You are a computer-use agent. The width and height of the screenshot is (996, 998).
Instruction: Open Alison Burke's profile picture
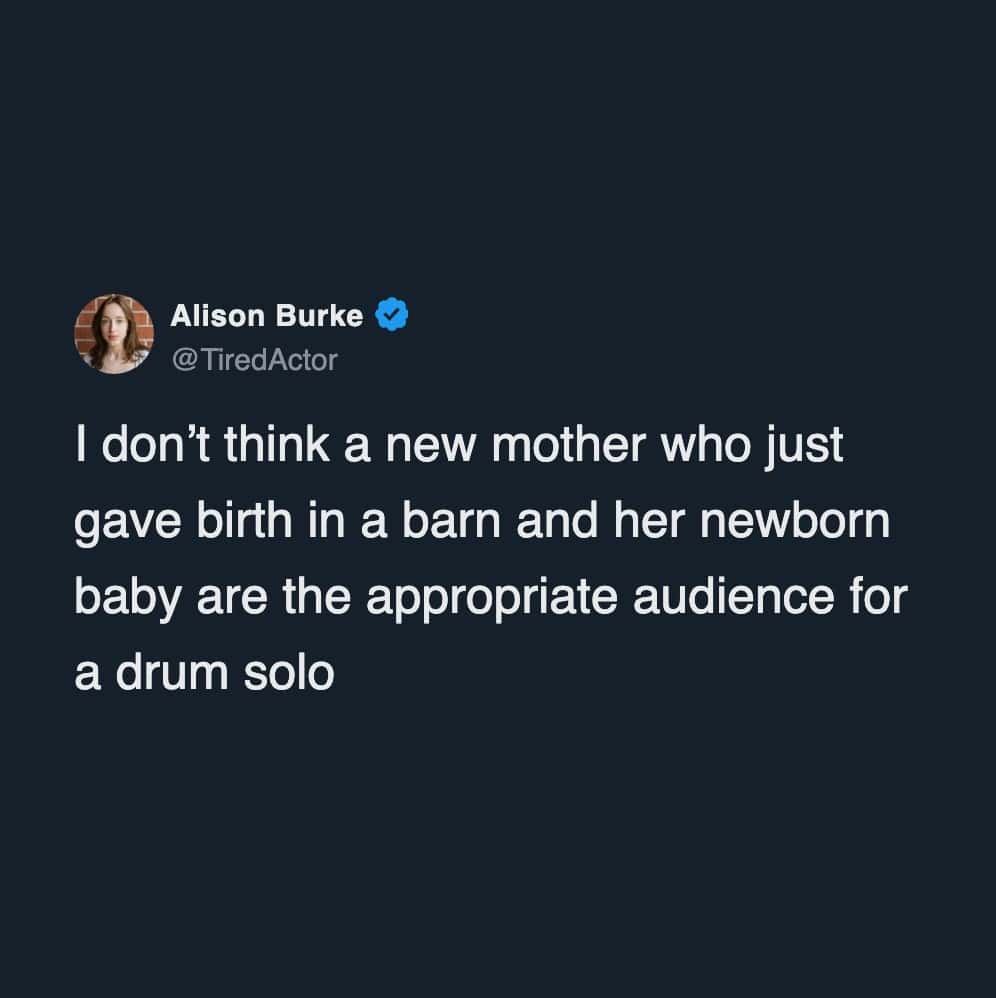pyautogui.click(x=115, y=334)
